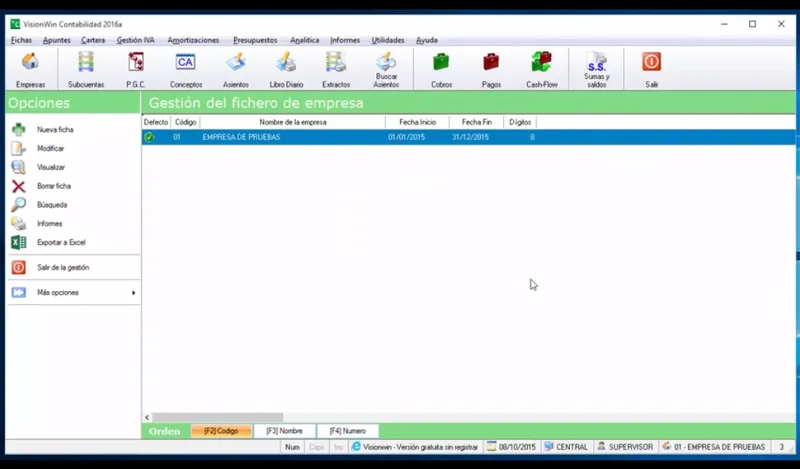Click the Dígitos column header
Image resolution: width=800 pixels, height=469 pixels.
(x=520, y=122)
